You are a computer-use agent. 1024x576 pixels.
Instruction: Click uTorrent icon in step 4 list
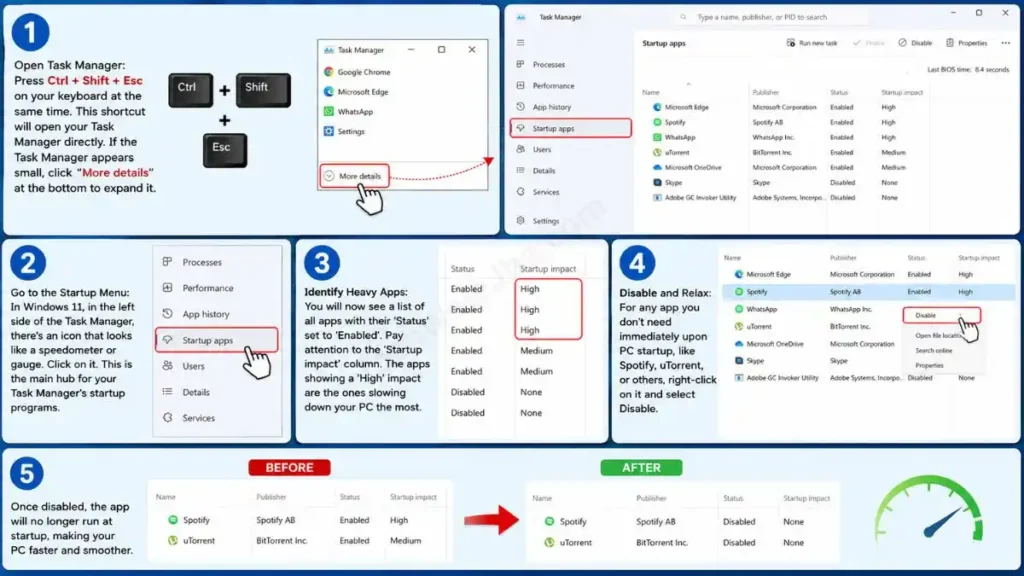(739, 327)
